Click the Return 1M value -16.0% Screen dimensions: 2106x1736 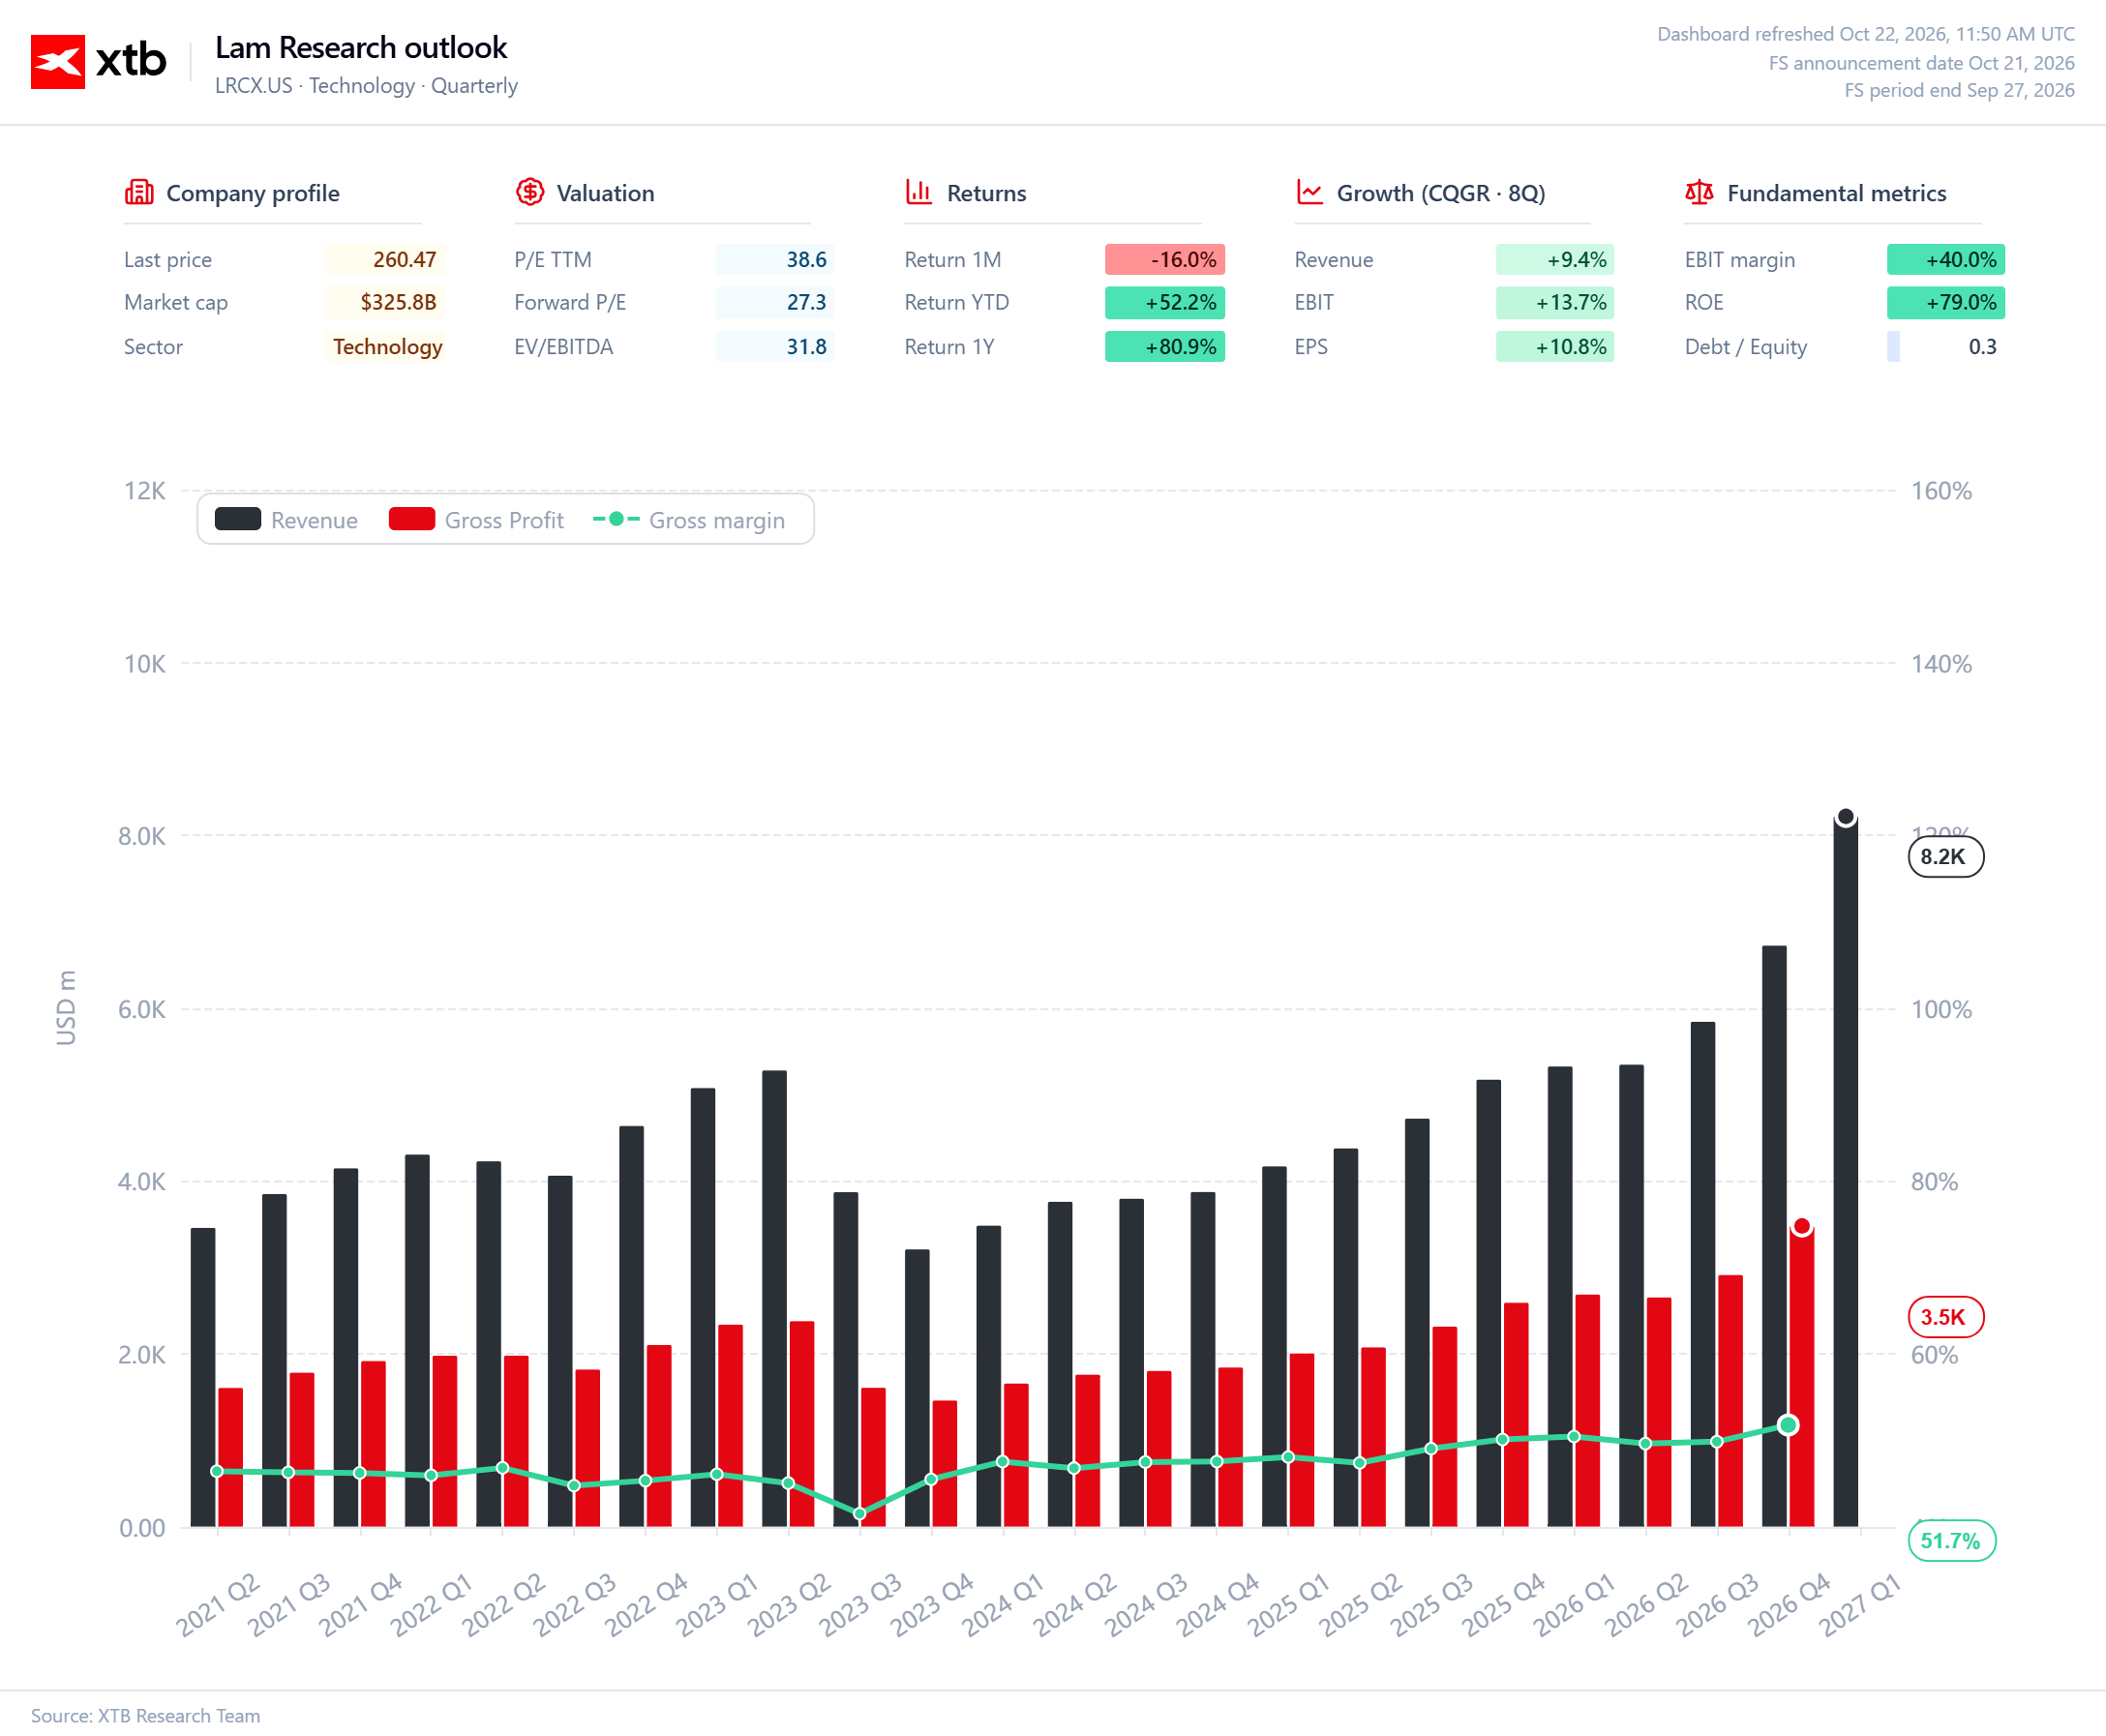click(x=1165, y=260)
